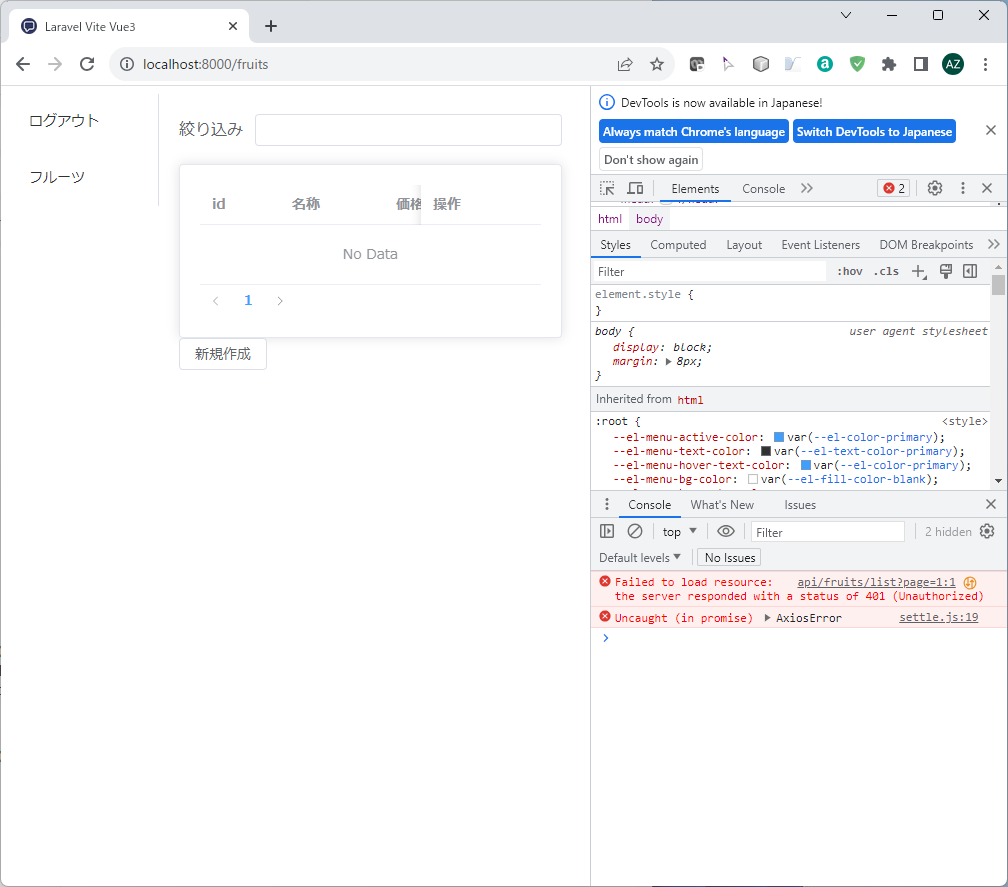Open console settings gear
Viewport: 1008px width, 887px height.
point(987,531)
